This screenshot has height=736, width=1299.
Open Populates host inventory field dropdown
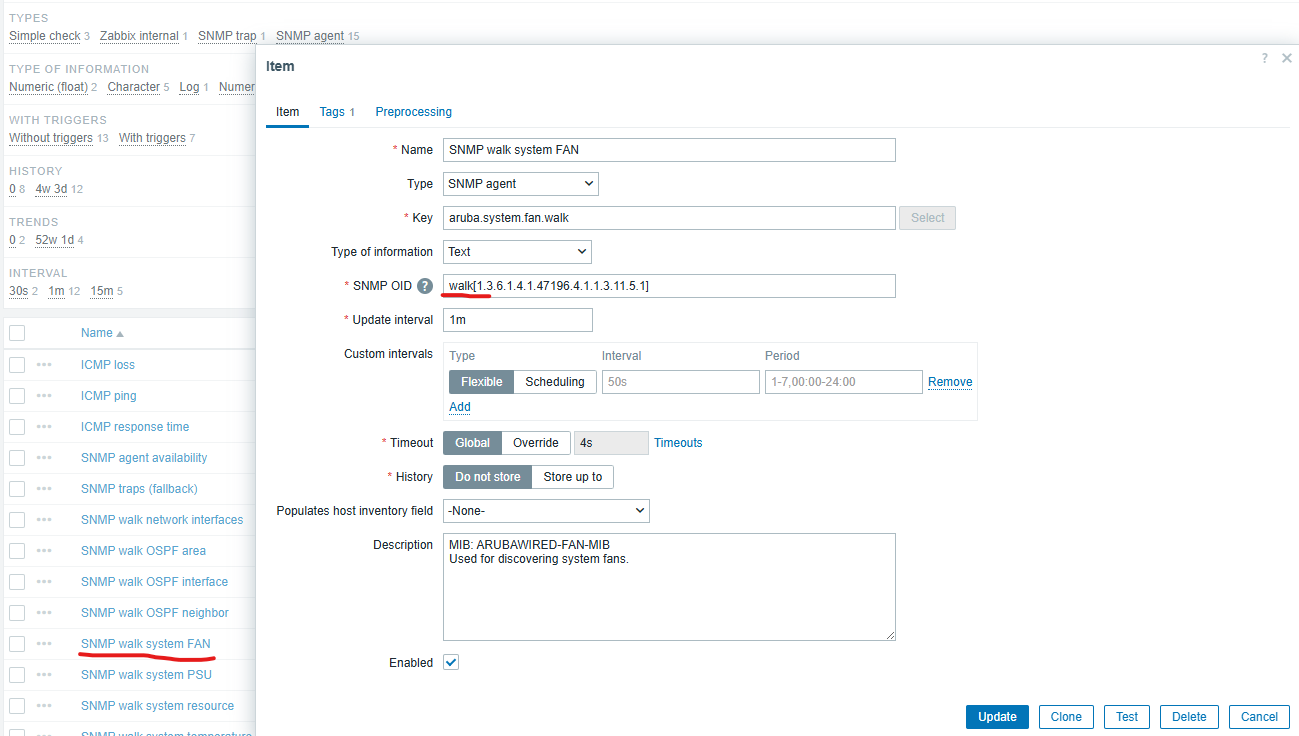[x=546, y=511]
